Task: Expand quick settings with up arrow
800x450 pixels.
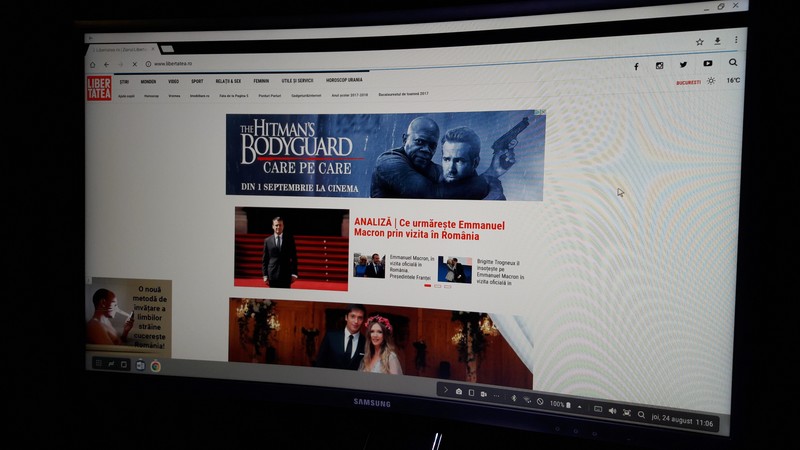Action: click(x=580, y=407)
